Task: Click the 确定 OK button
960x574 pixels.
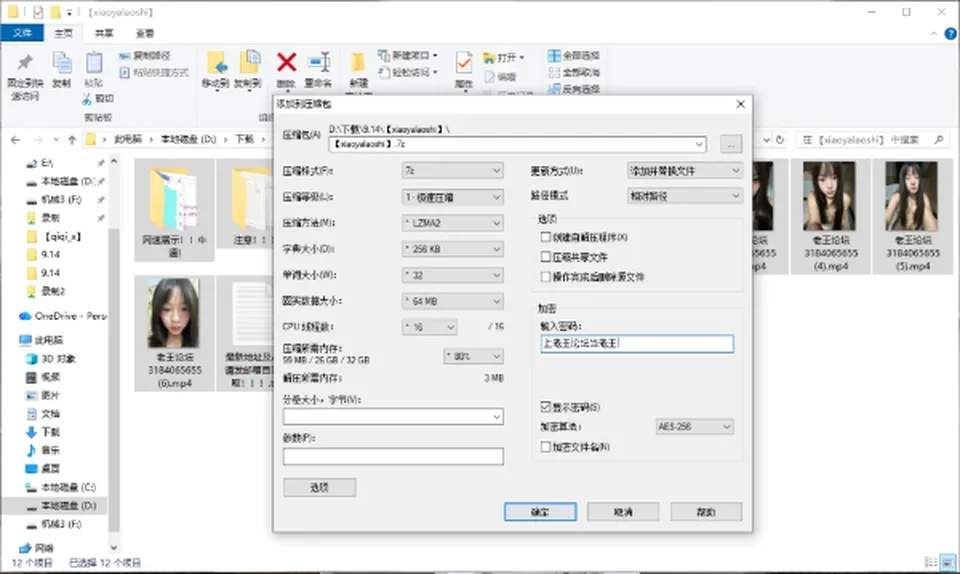Action: (x=540, y=512)
